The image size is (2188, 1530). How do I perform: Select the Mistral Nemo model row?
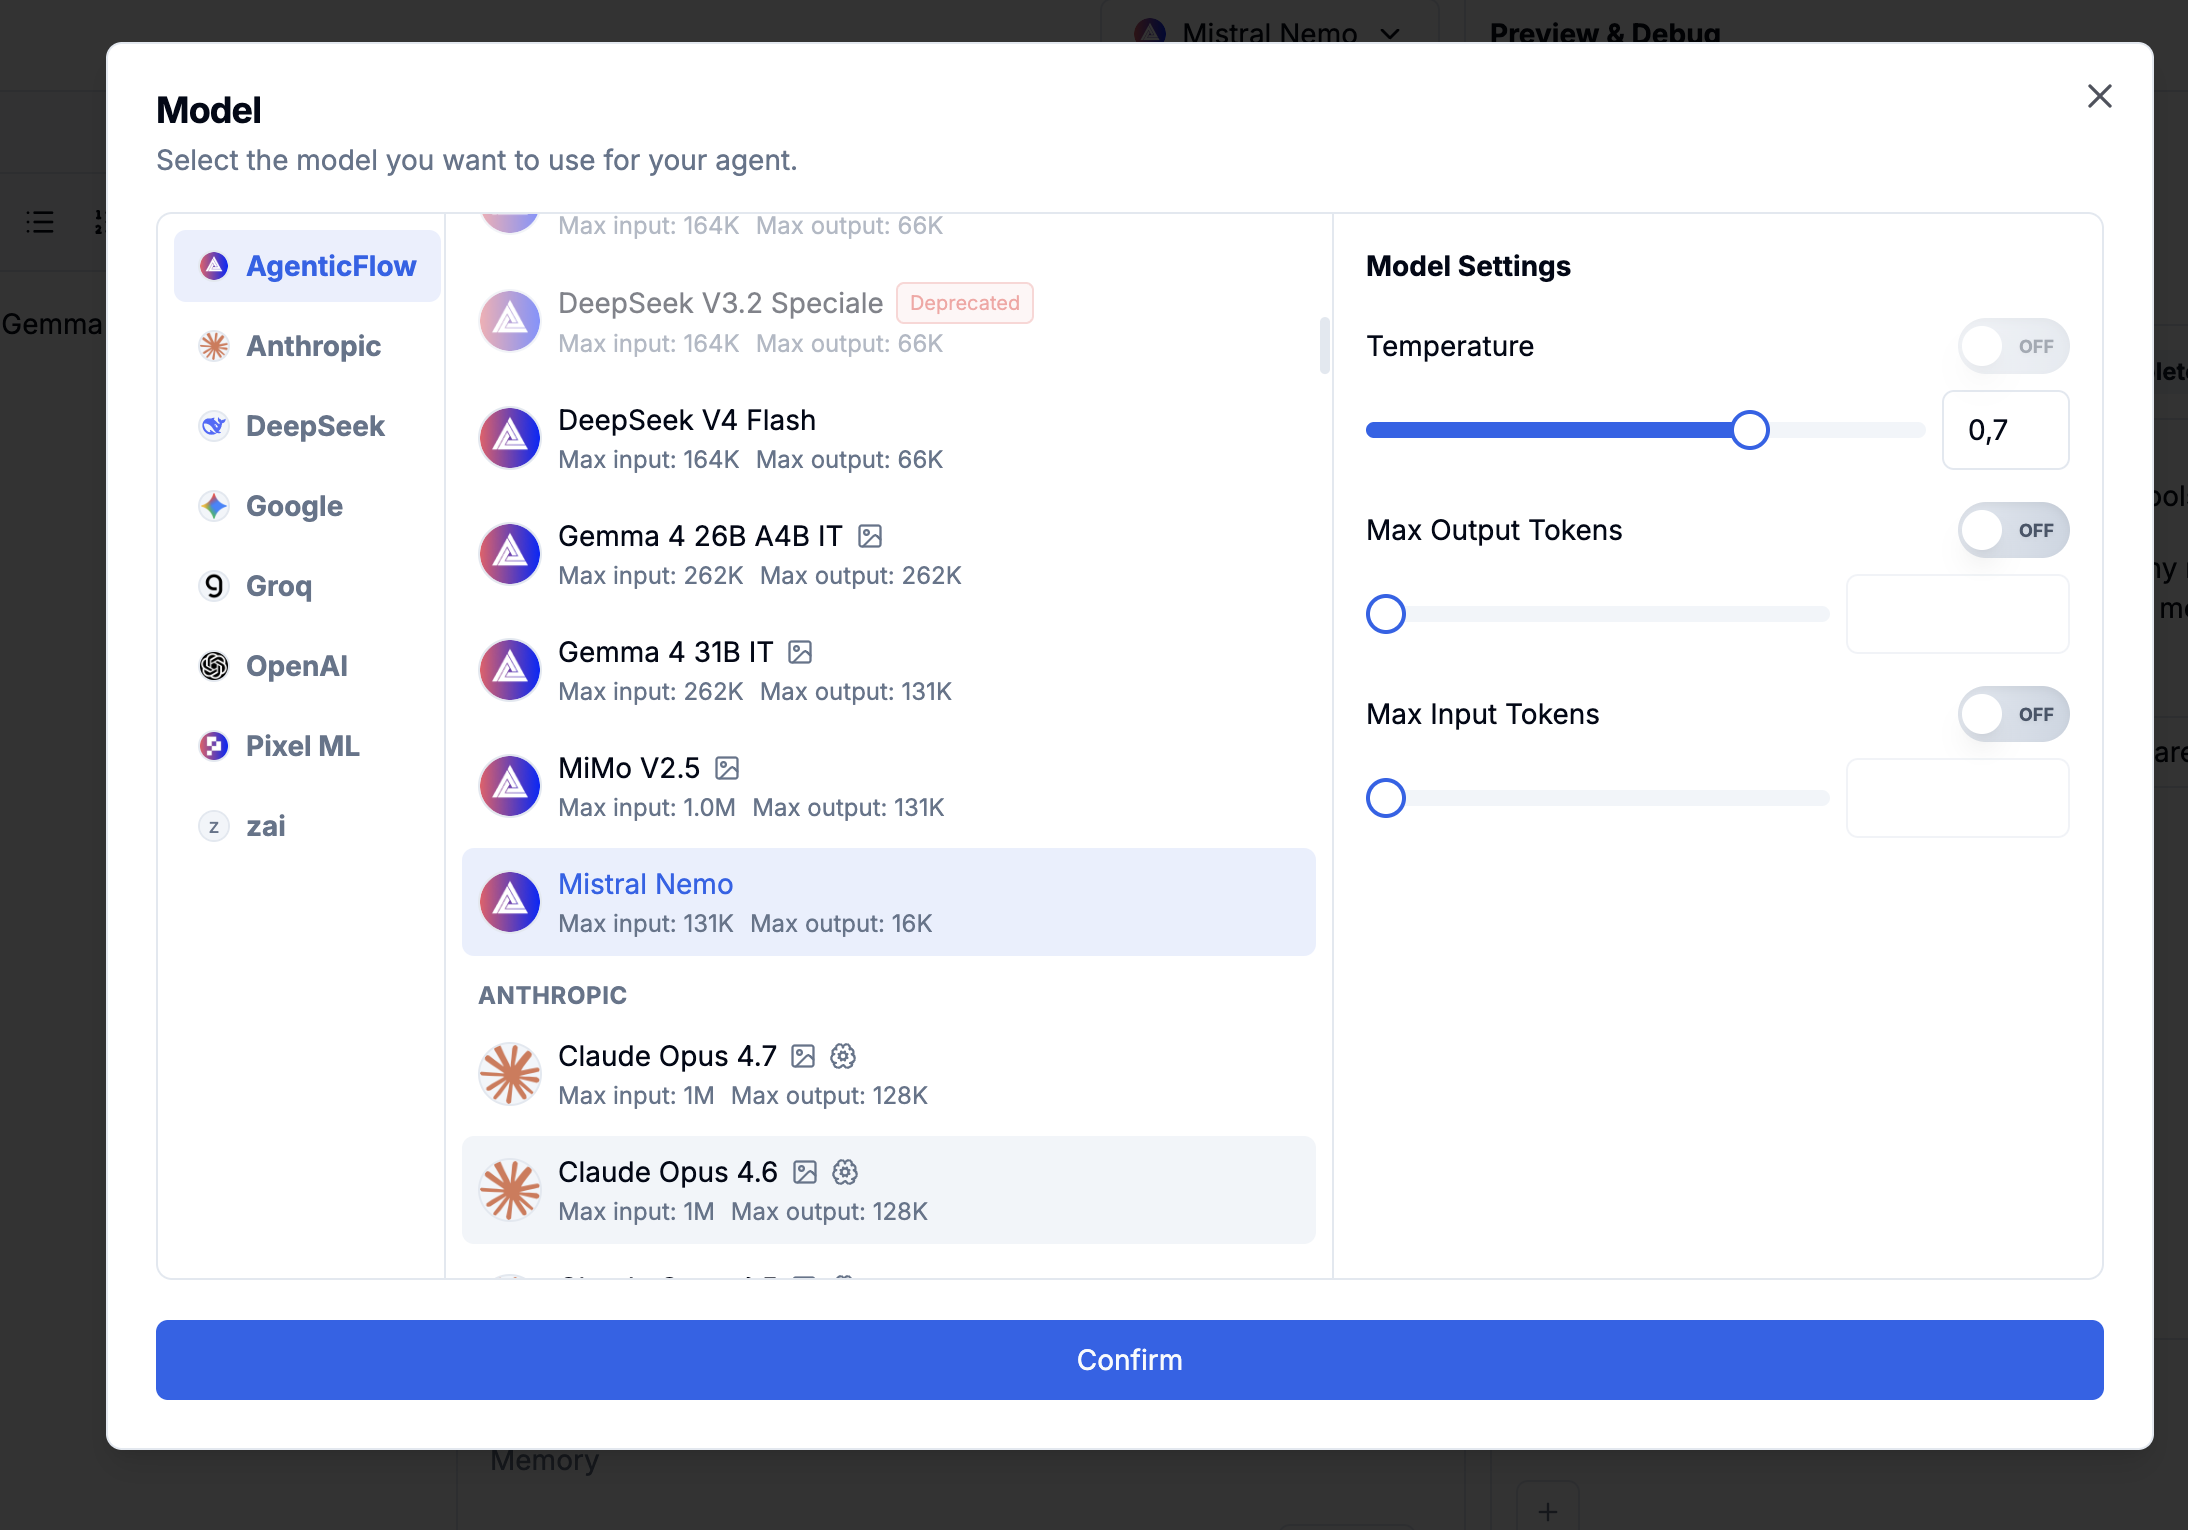coord(889,902)
